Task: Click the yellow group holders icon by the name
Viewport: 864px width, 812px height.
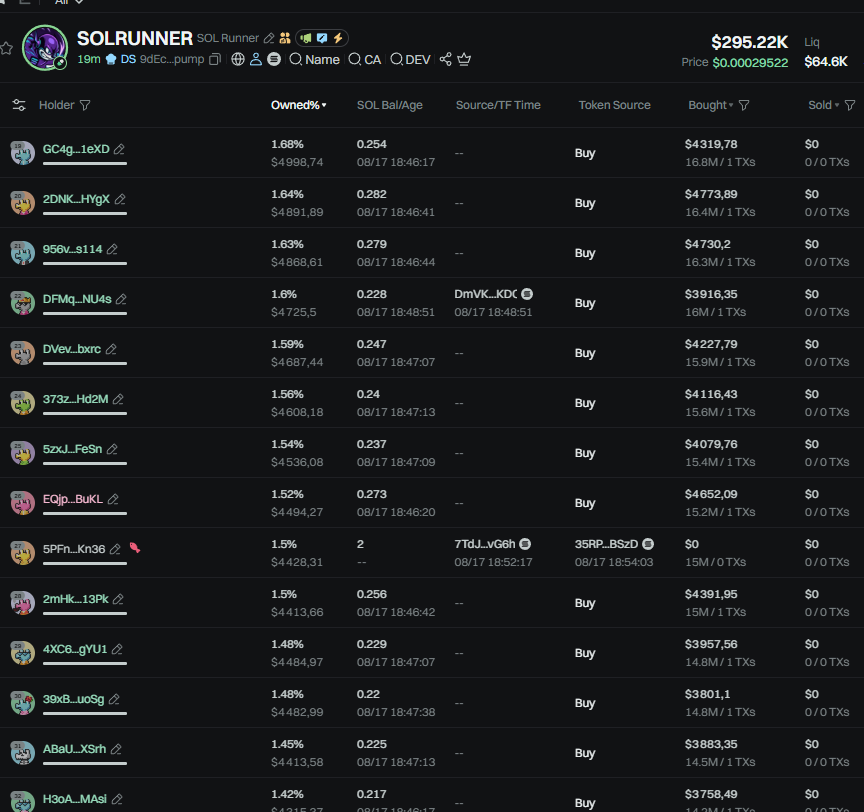Action: (285, 38)
